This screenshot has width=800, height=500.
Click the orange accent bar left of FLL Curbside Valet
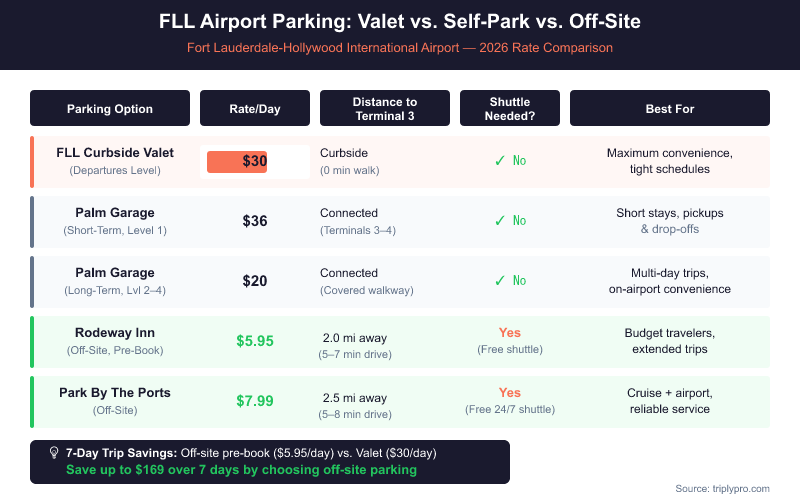click(32, 161)
